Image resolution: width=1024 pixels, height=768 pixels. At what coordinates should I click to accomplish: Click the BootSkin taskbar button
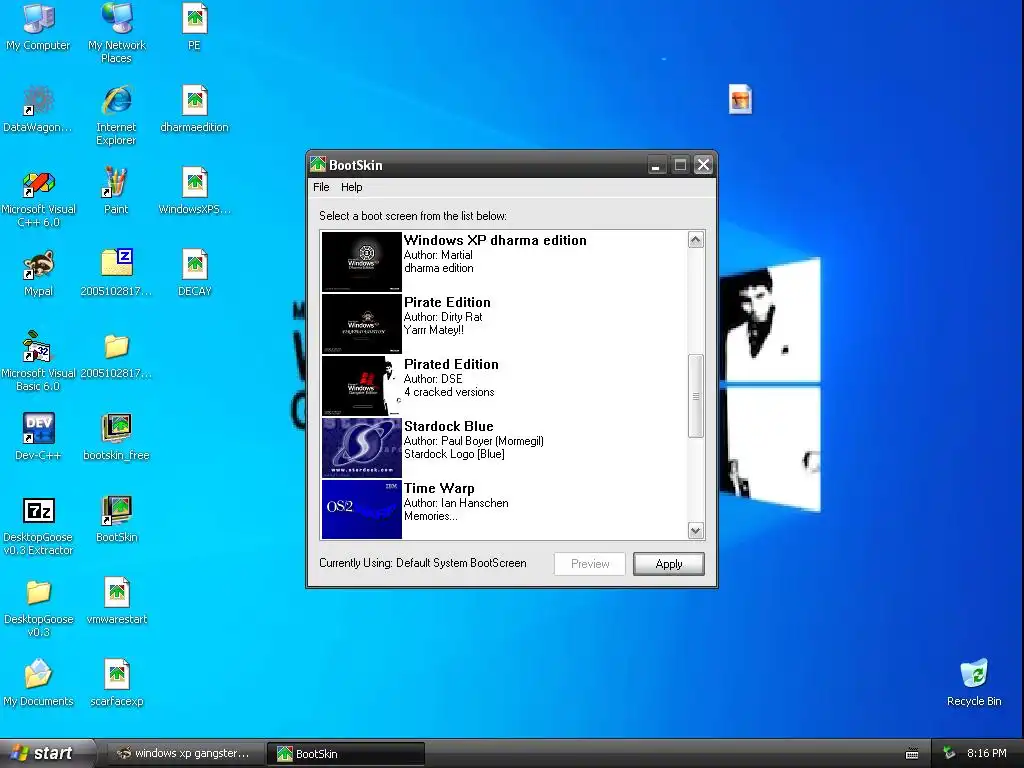(346, 754)
